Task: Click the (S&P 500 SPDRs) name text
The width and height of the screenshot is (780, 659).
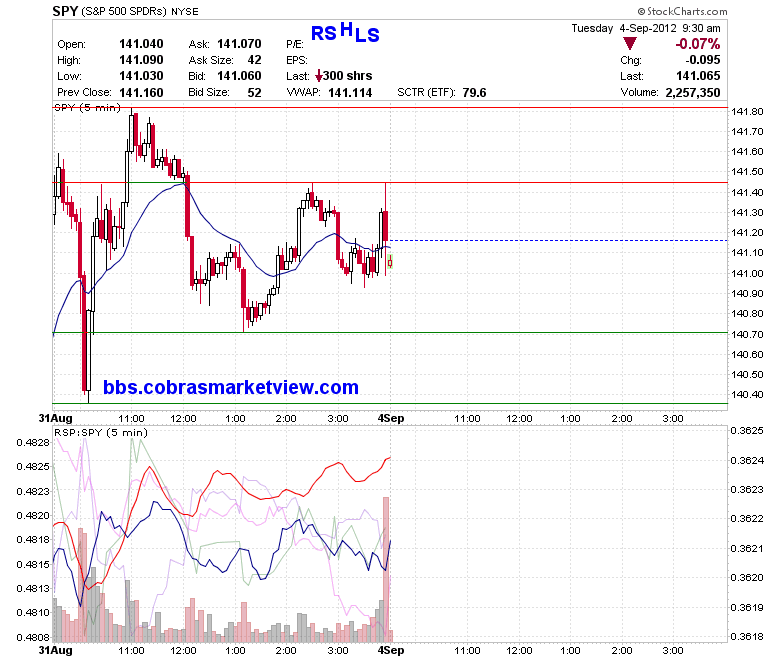Action: tap(123, 11)
